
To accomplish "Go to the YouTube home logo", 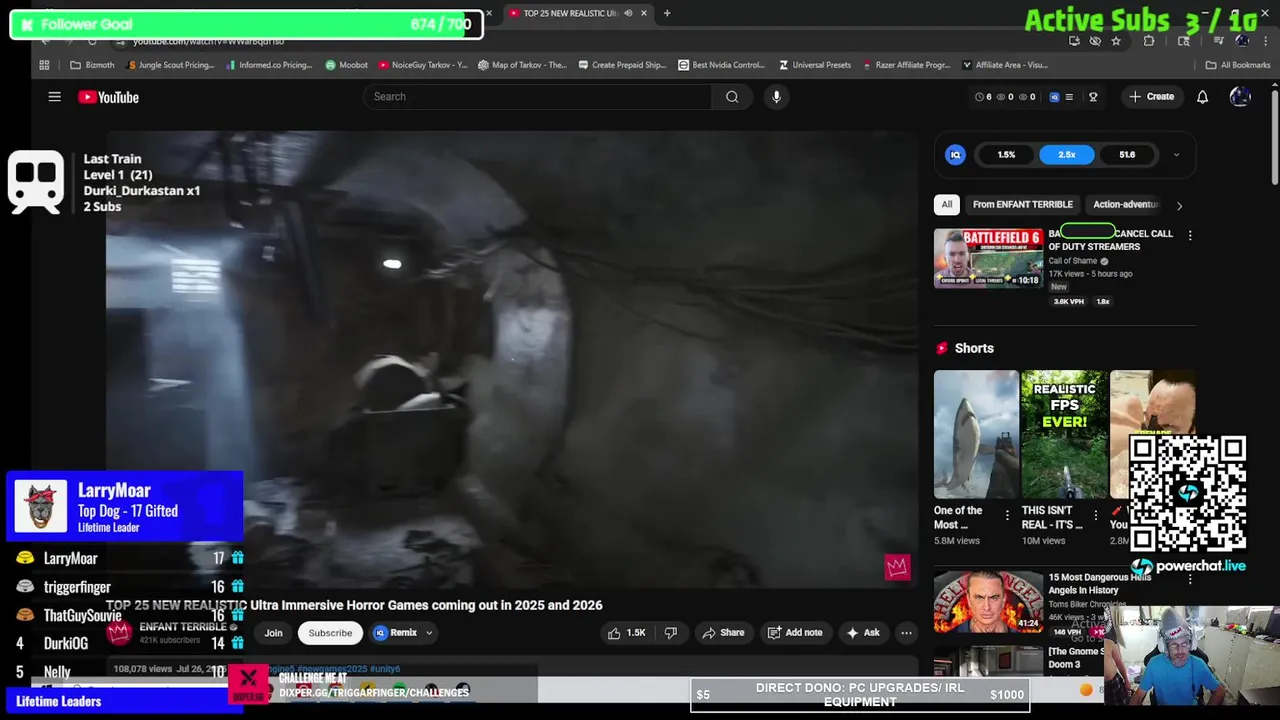I will 108,97.
